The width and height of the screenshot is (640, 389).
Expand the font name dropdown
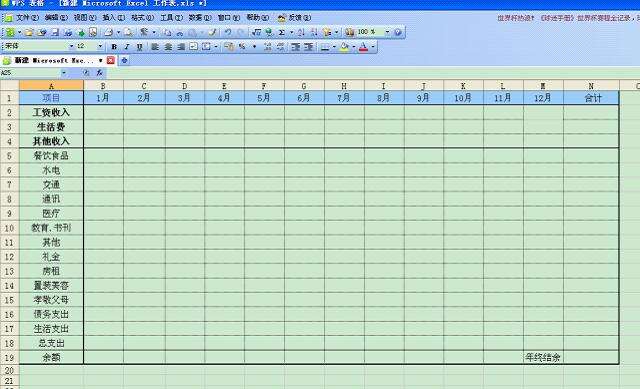pyautogui.click(x=71, y=47)
